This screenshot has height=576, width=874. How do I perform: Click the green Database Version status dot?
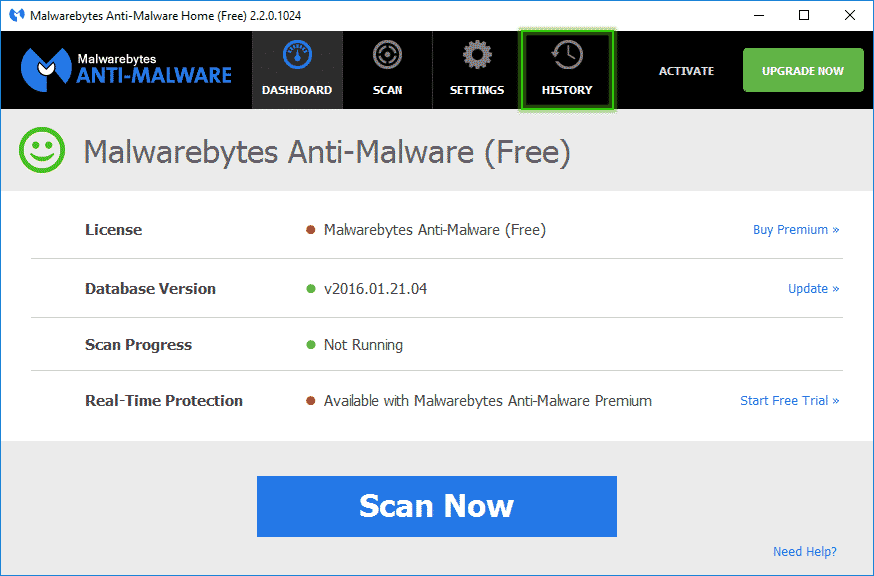click(x=311, y=289)
